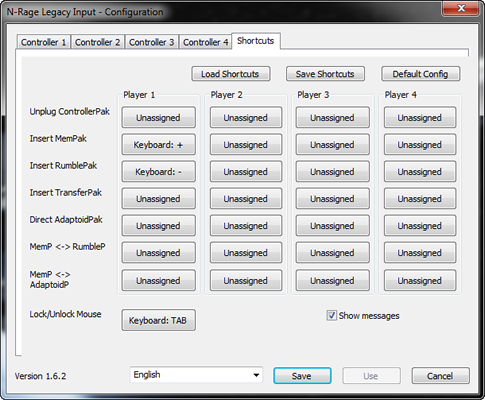Image resolution: width=485 pixels, height=400 pixels.
Task: Close the N-Rage configuration window
Action: pyautogui.click(x=461, y=8)
